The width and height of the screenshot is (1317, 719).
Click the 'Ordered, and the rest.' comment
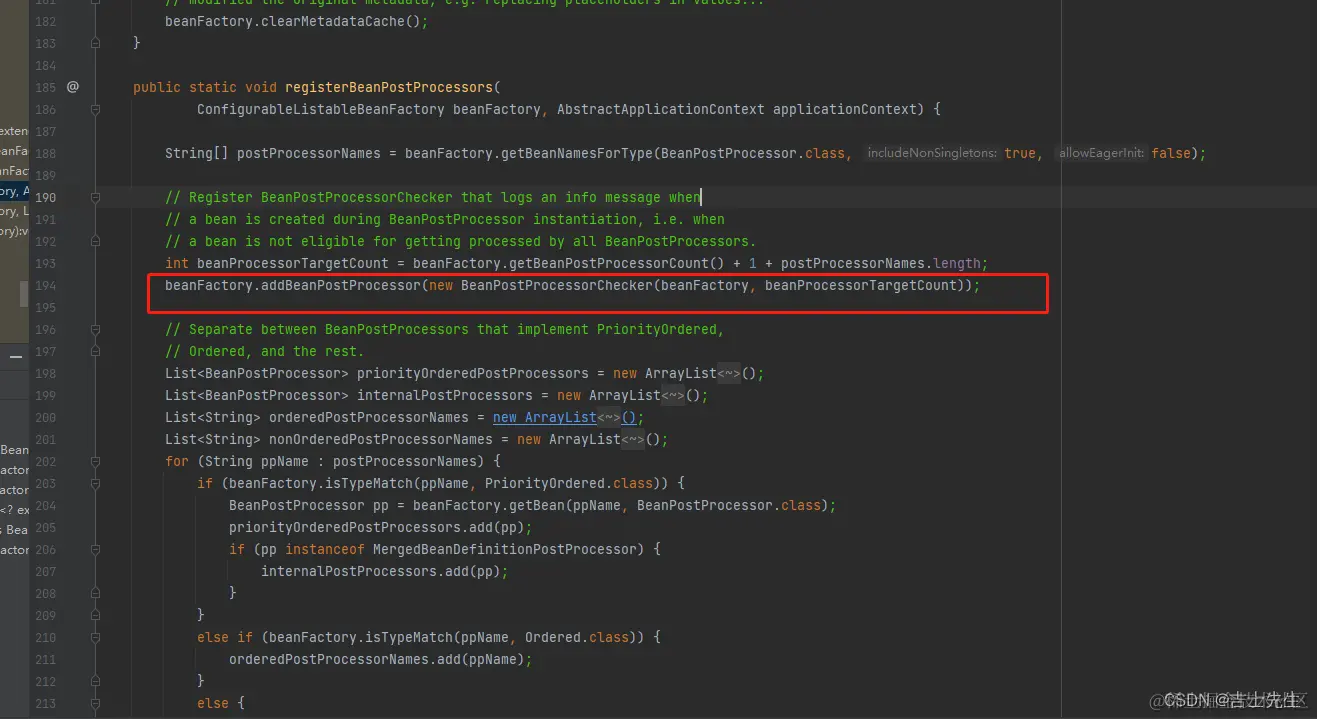click(265, 351)
